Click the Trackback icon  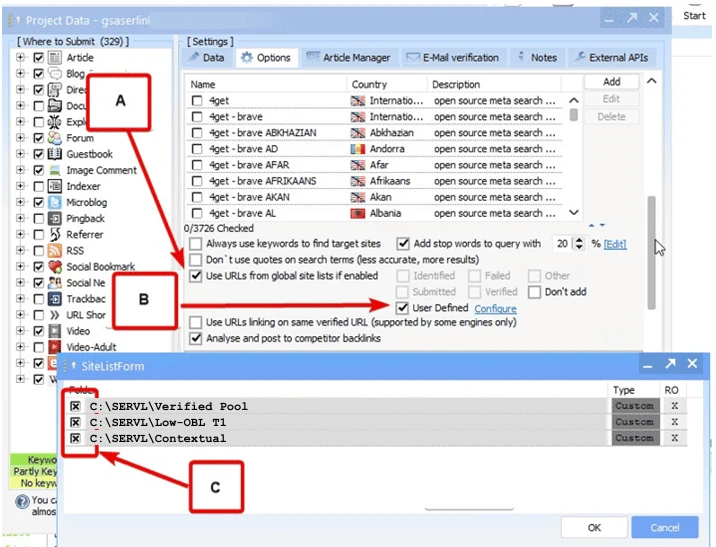[x=55, y=299]
